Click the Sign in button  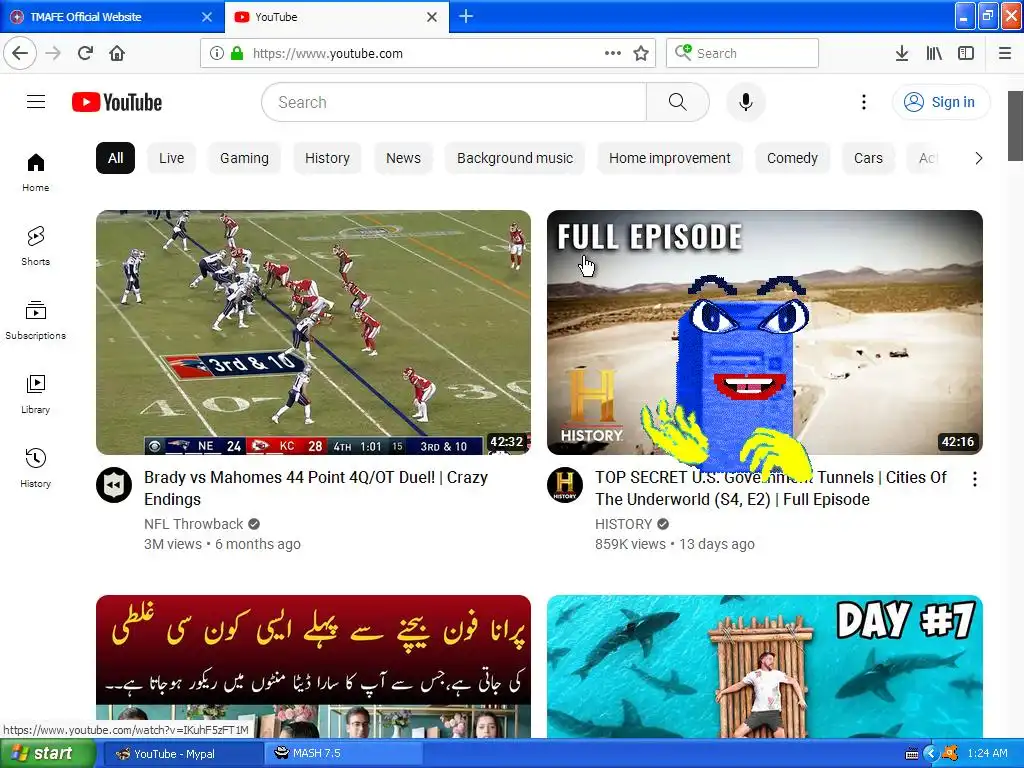click(941, 102)
